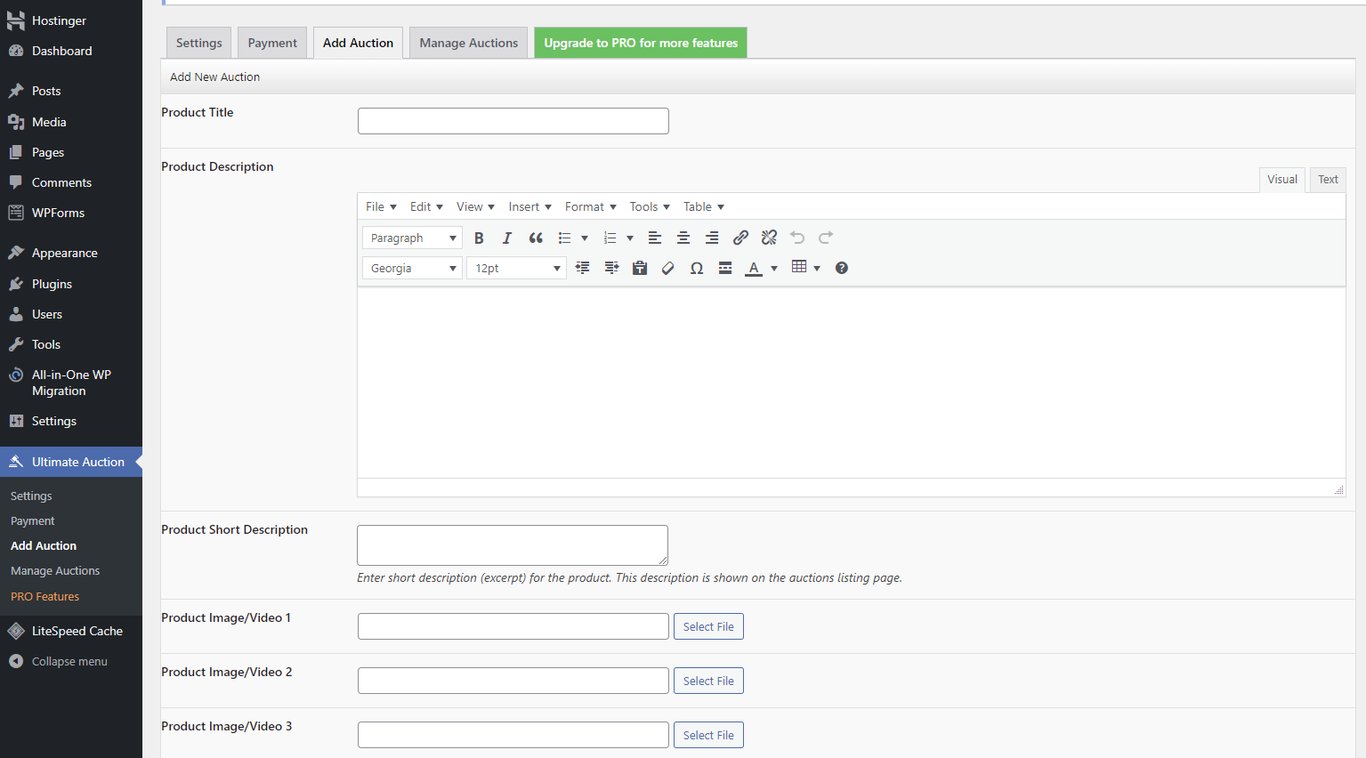This screenshot has width=1366, height=758.
Task: Apply bold formatting in the description editor
Action: point(479,237)
